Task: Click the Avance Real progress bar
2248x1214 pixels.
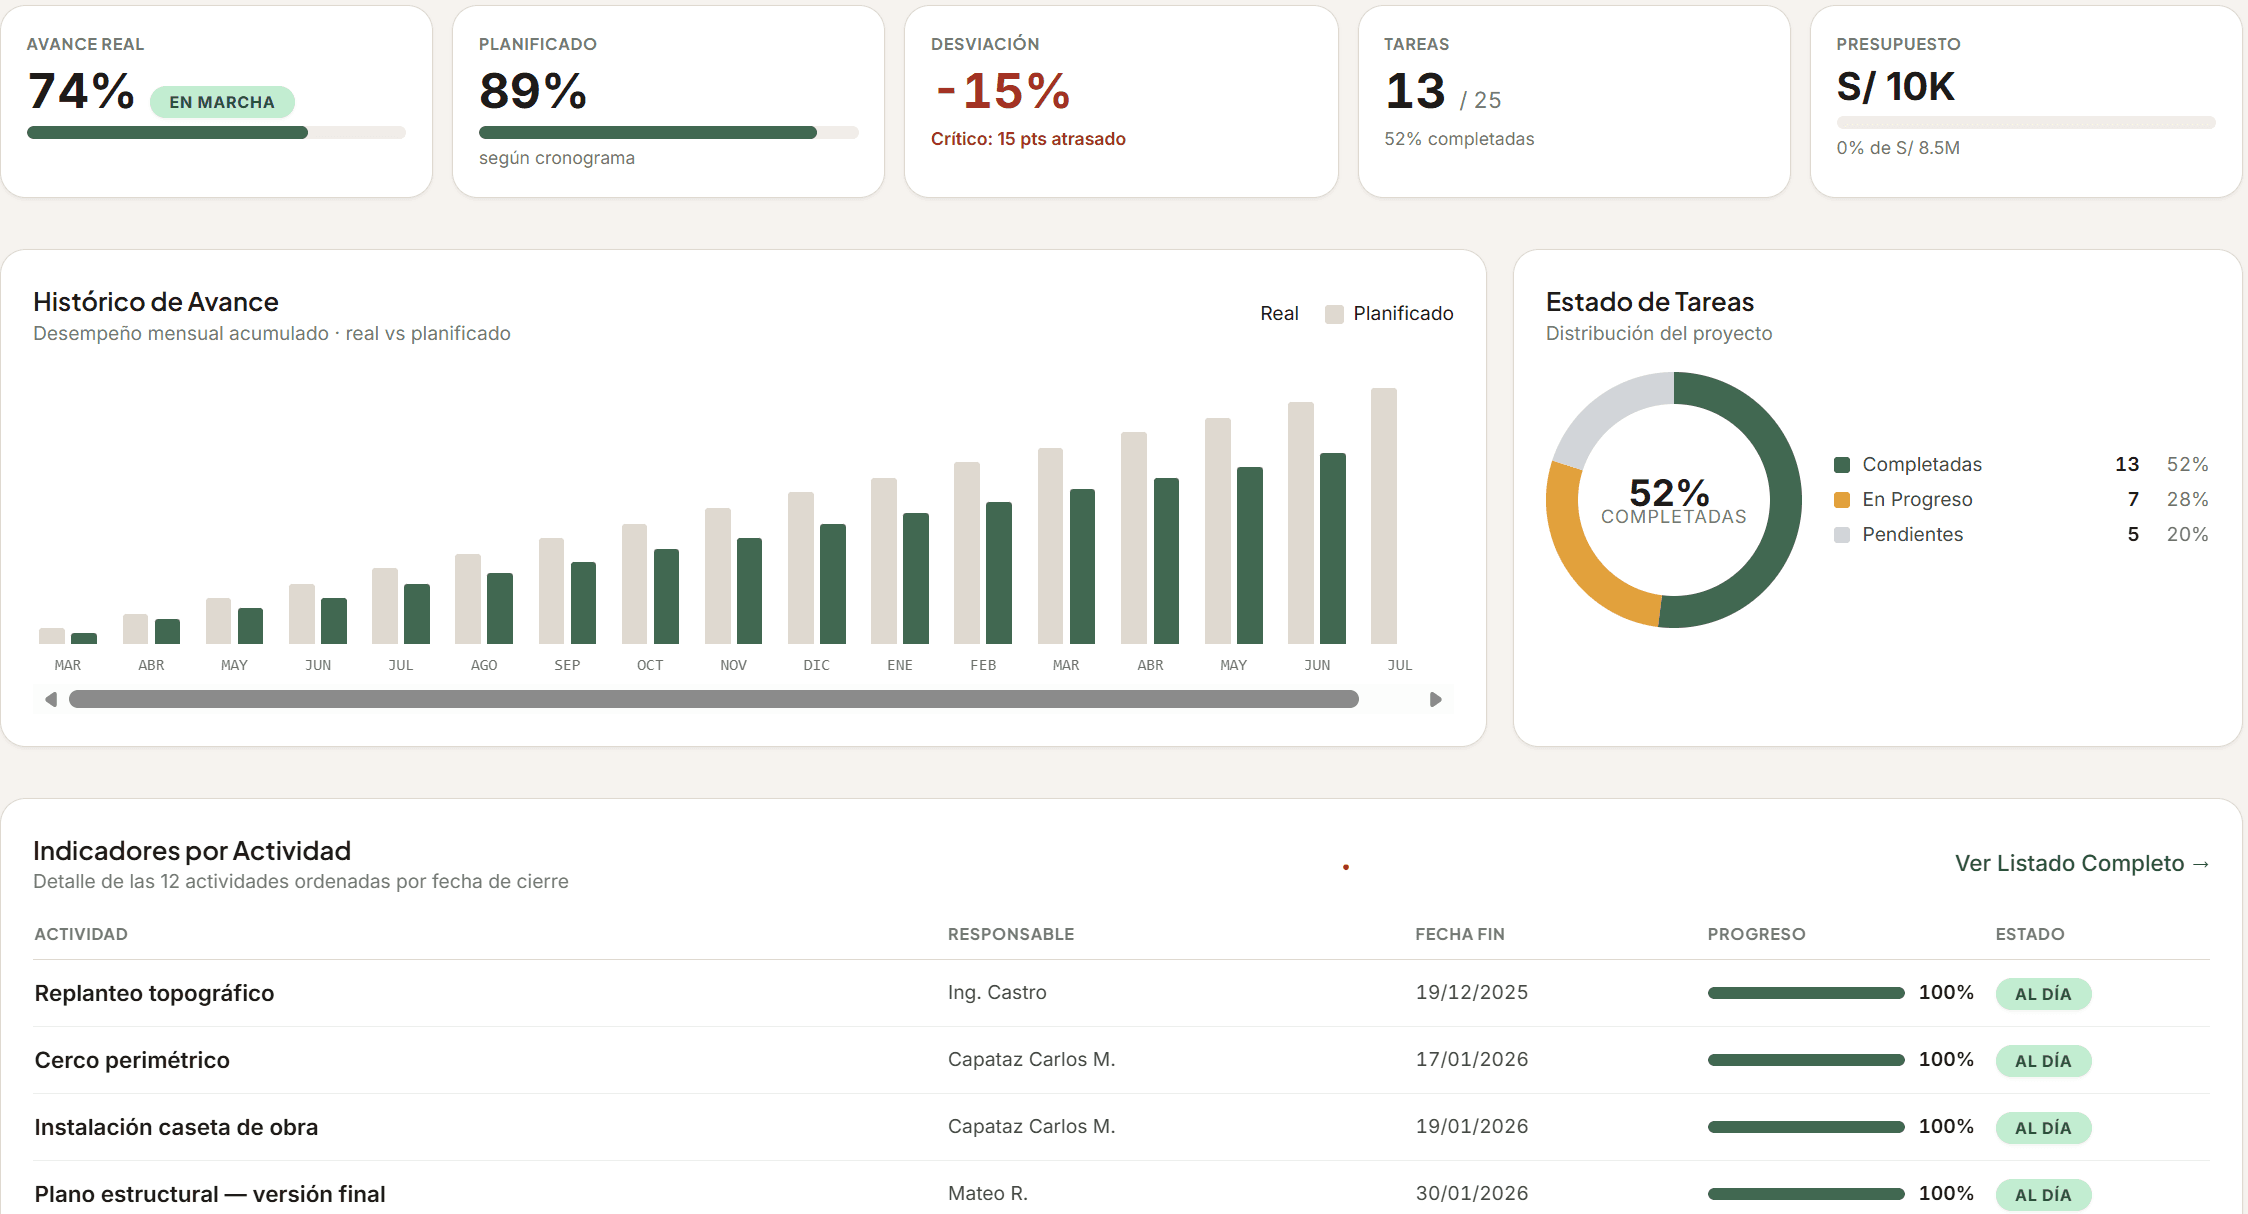Action: point(216,133)
